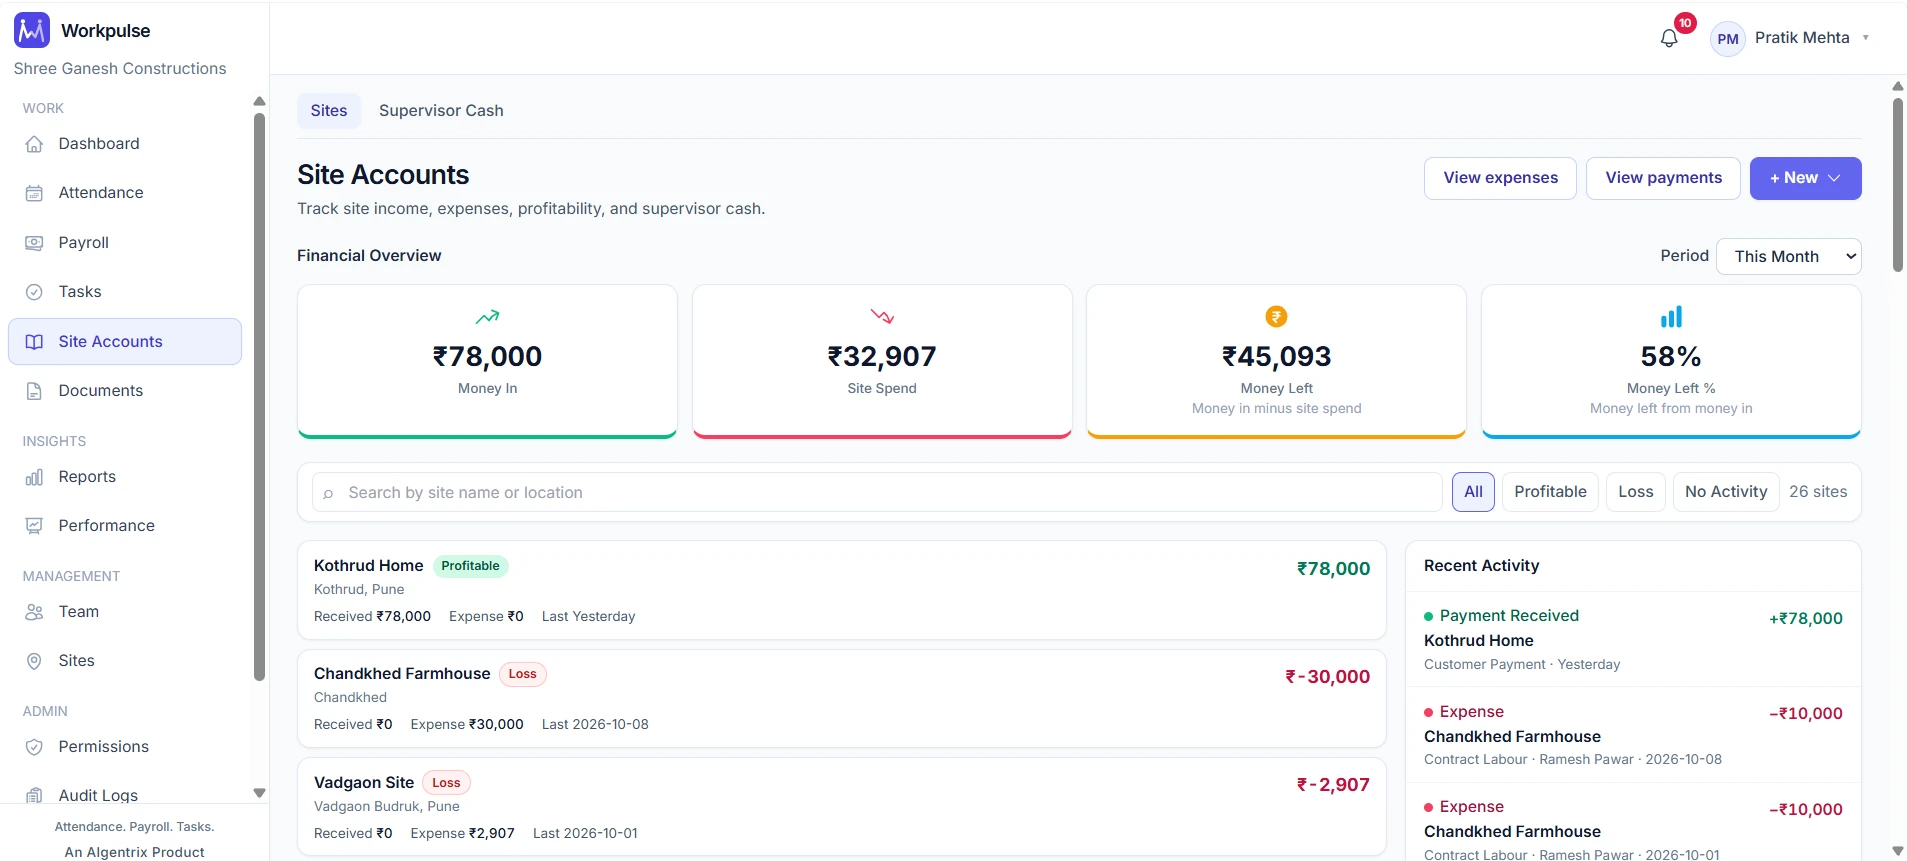Click the Site Spend trend-down icon

click(881, 317)
